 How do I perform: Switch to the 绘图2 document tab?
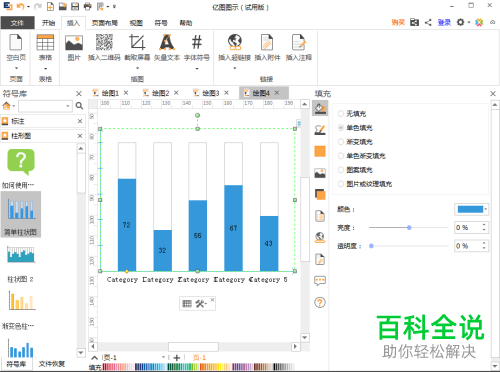[161, 93]
